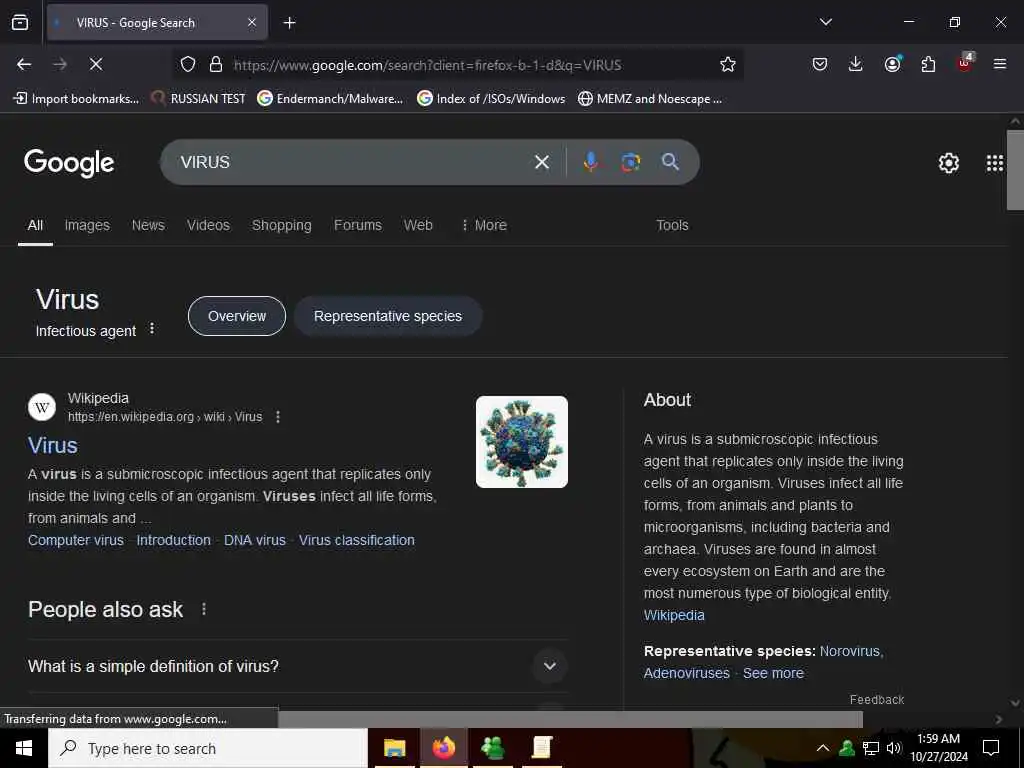This screenshot has height=768, width=1024.
Task: Stop loading the page
Action: pyautogui.click(x=95, y=64)
